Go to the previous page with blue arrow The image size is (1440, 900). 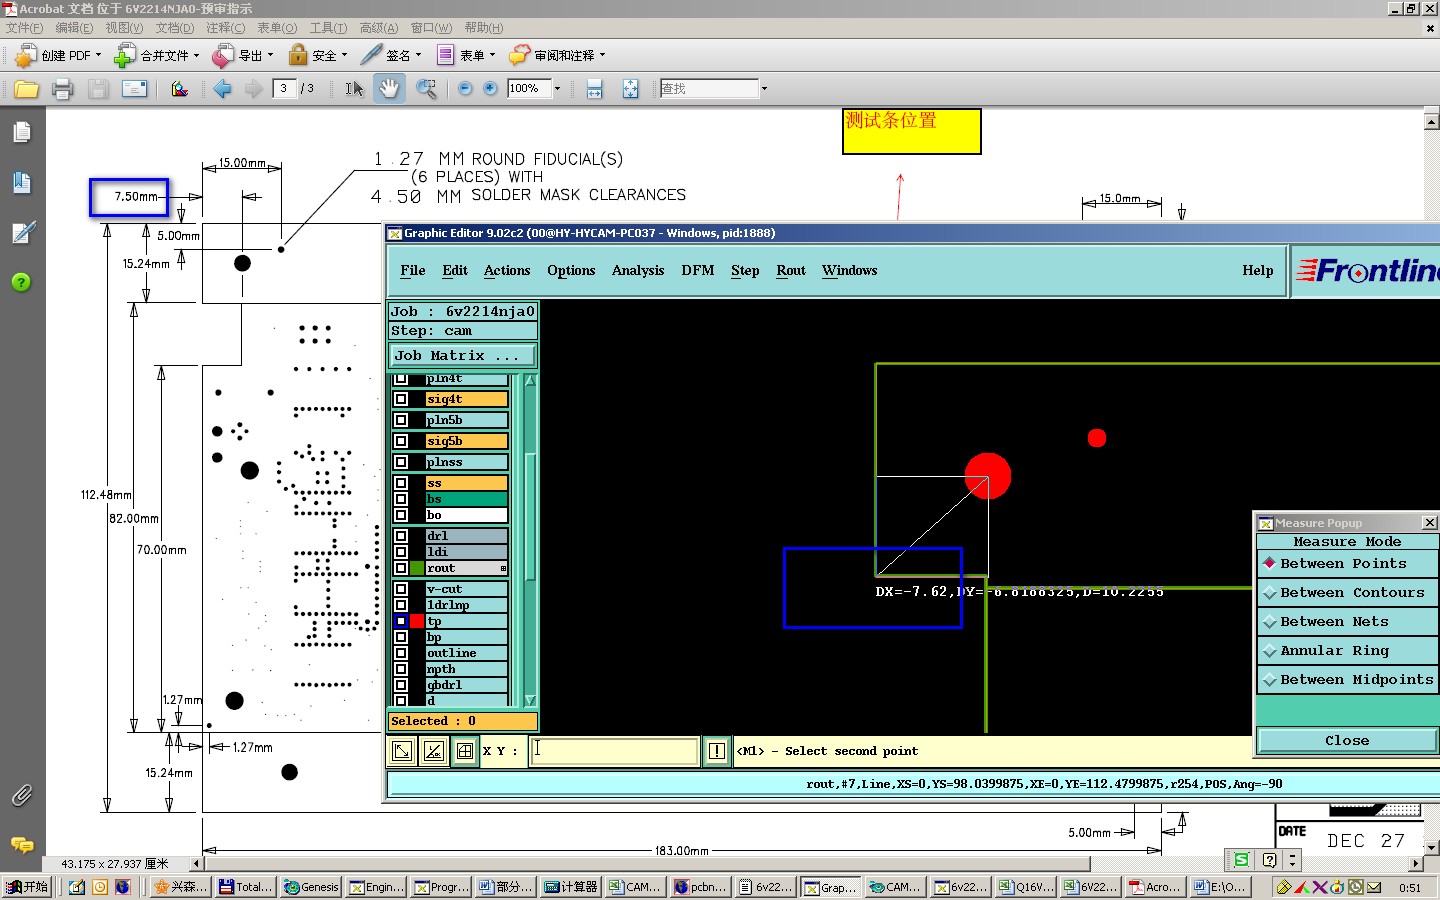pos(222,89)
